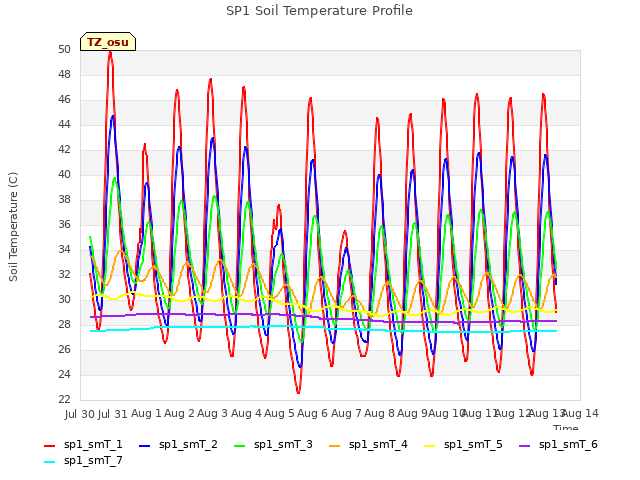
Task: Click the 26 y-axis tick label
Action: [64, 349]
